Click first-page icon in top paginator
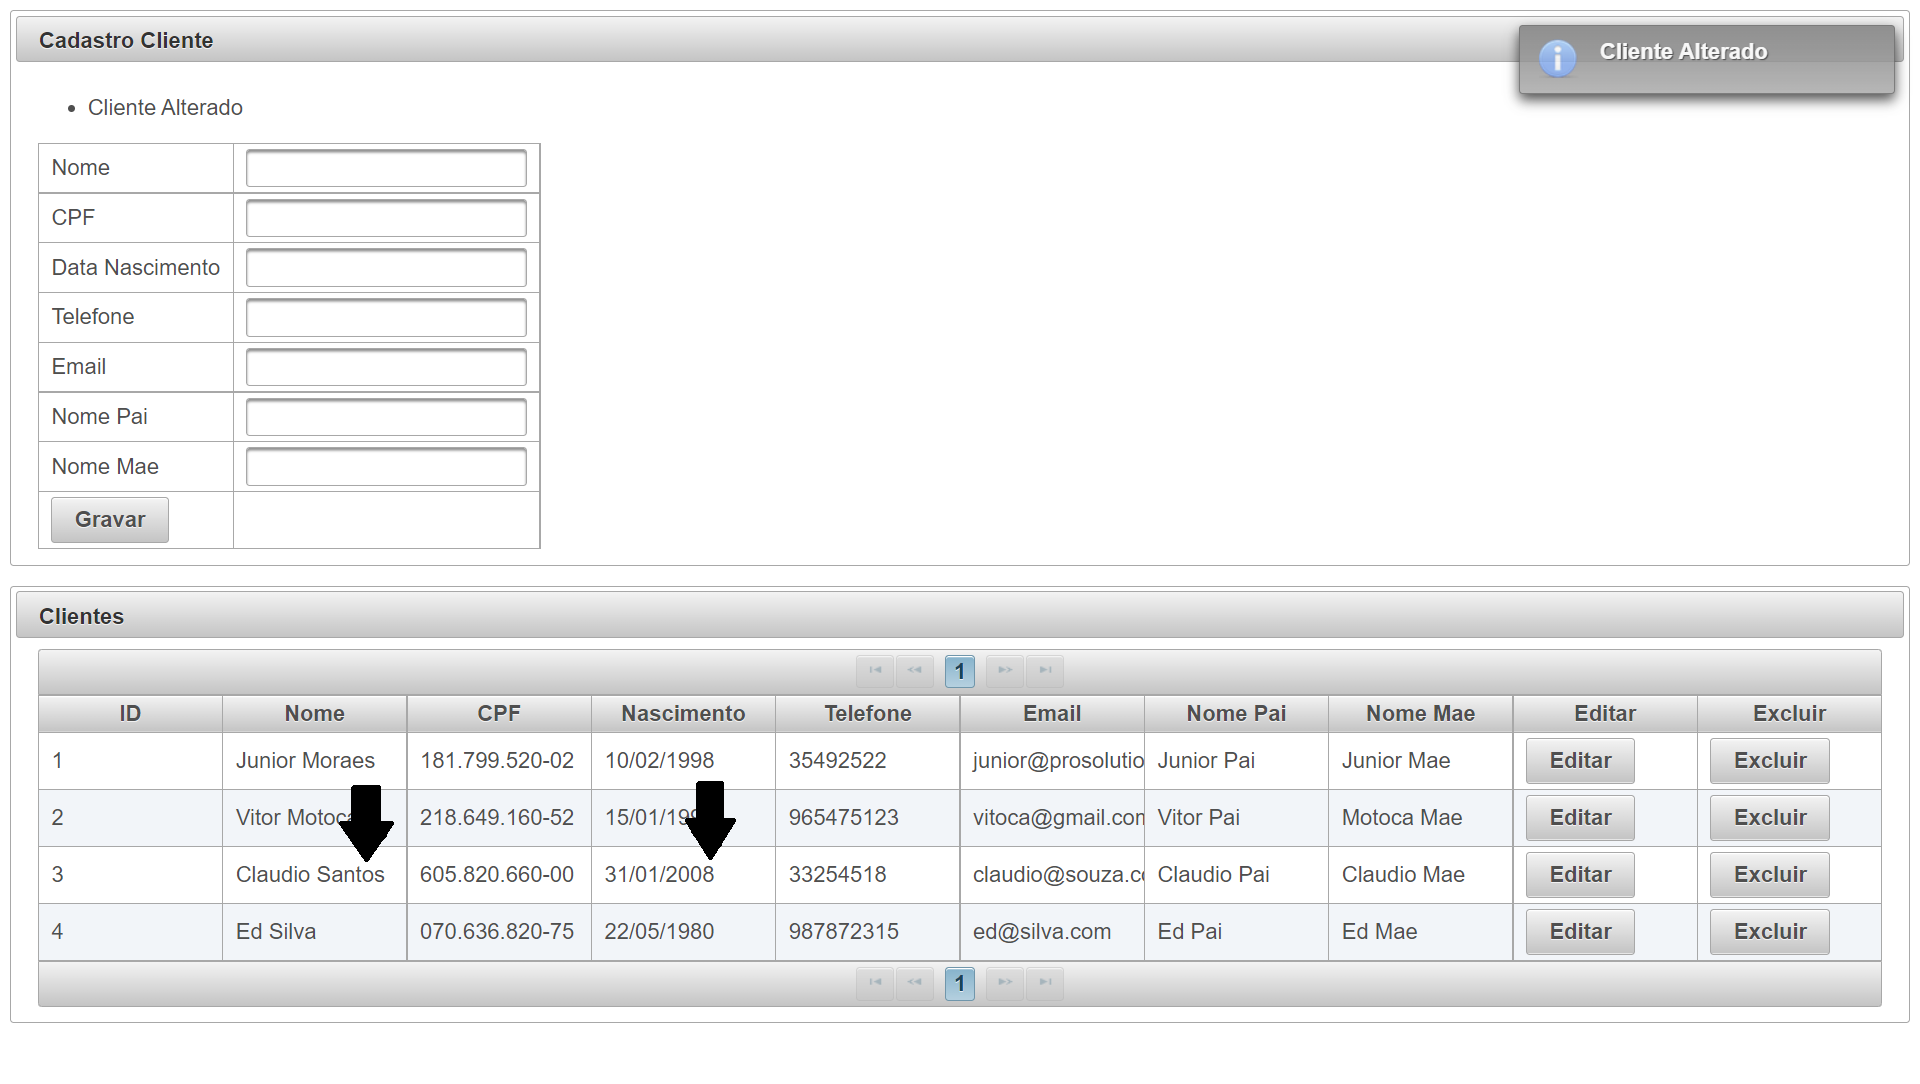Screen dimensions: 1920x1084 click(x=875, y=671)
